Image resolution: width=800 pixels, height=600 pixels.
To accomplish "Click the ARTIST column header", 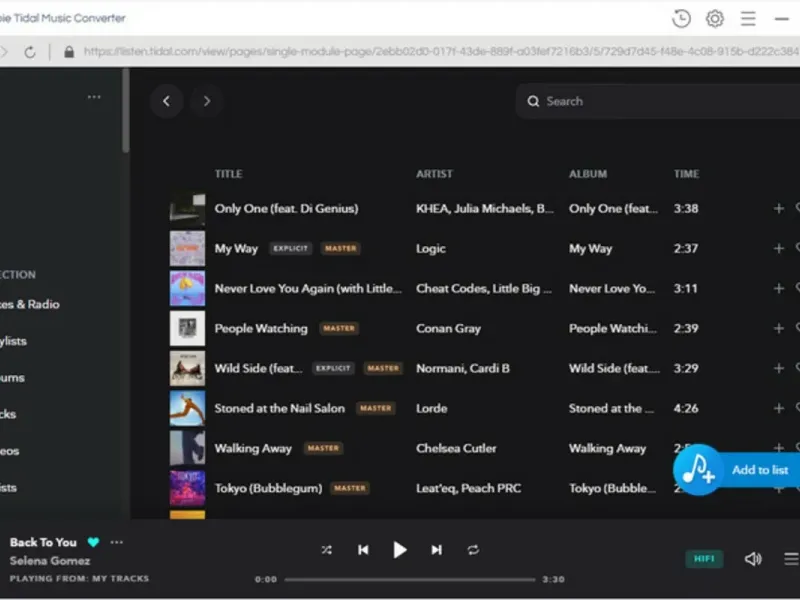I will coord(434,174).
